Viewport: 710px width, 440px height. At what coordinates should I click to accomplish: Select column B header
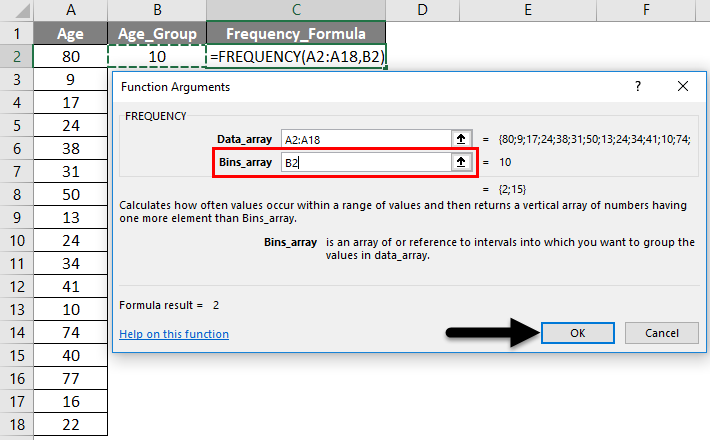[x=157, y=10]
